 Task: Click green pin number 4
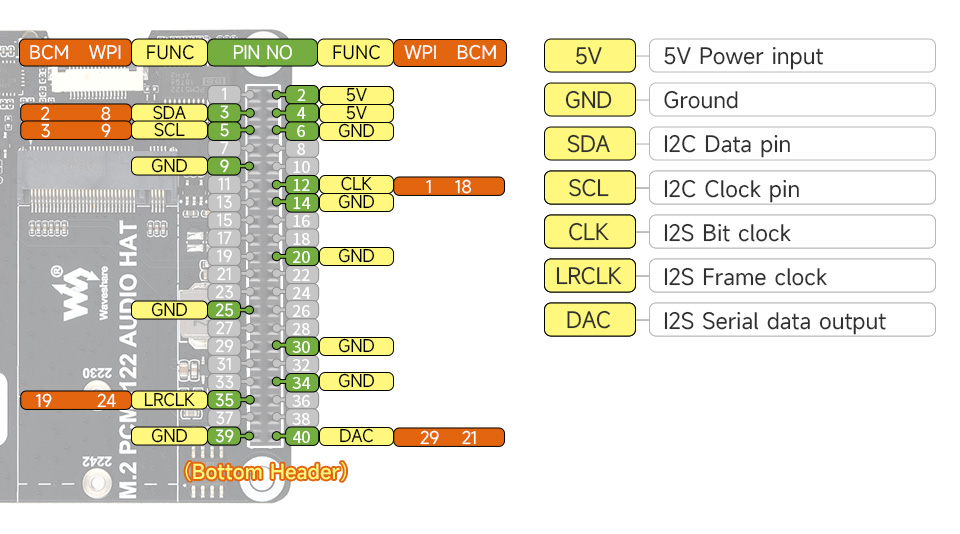click(x=301, y=113)
